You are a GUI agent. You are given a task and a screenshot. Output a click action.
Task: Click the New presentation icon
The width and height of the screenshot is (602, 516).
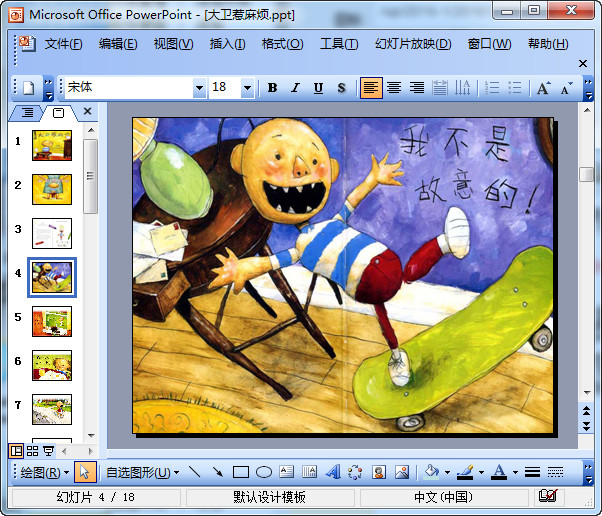(28, 88)
